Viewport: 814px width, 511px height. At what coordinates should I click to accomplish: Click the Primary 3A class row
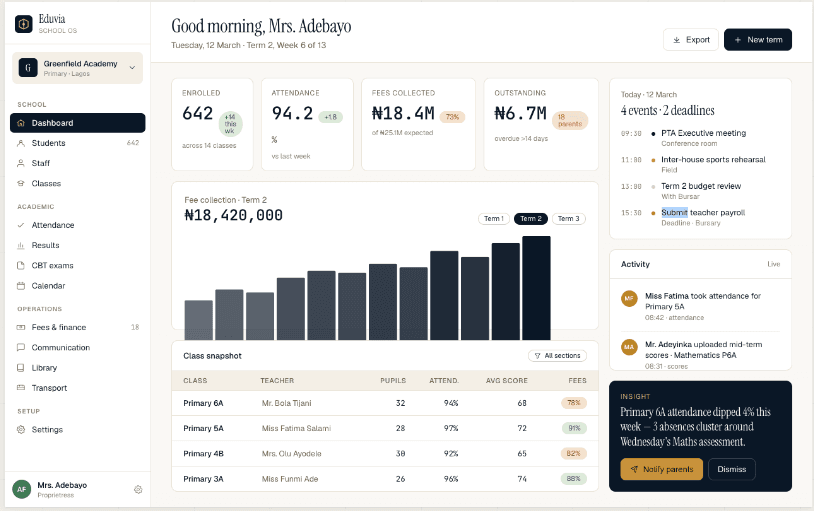coord(385,479)
